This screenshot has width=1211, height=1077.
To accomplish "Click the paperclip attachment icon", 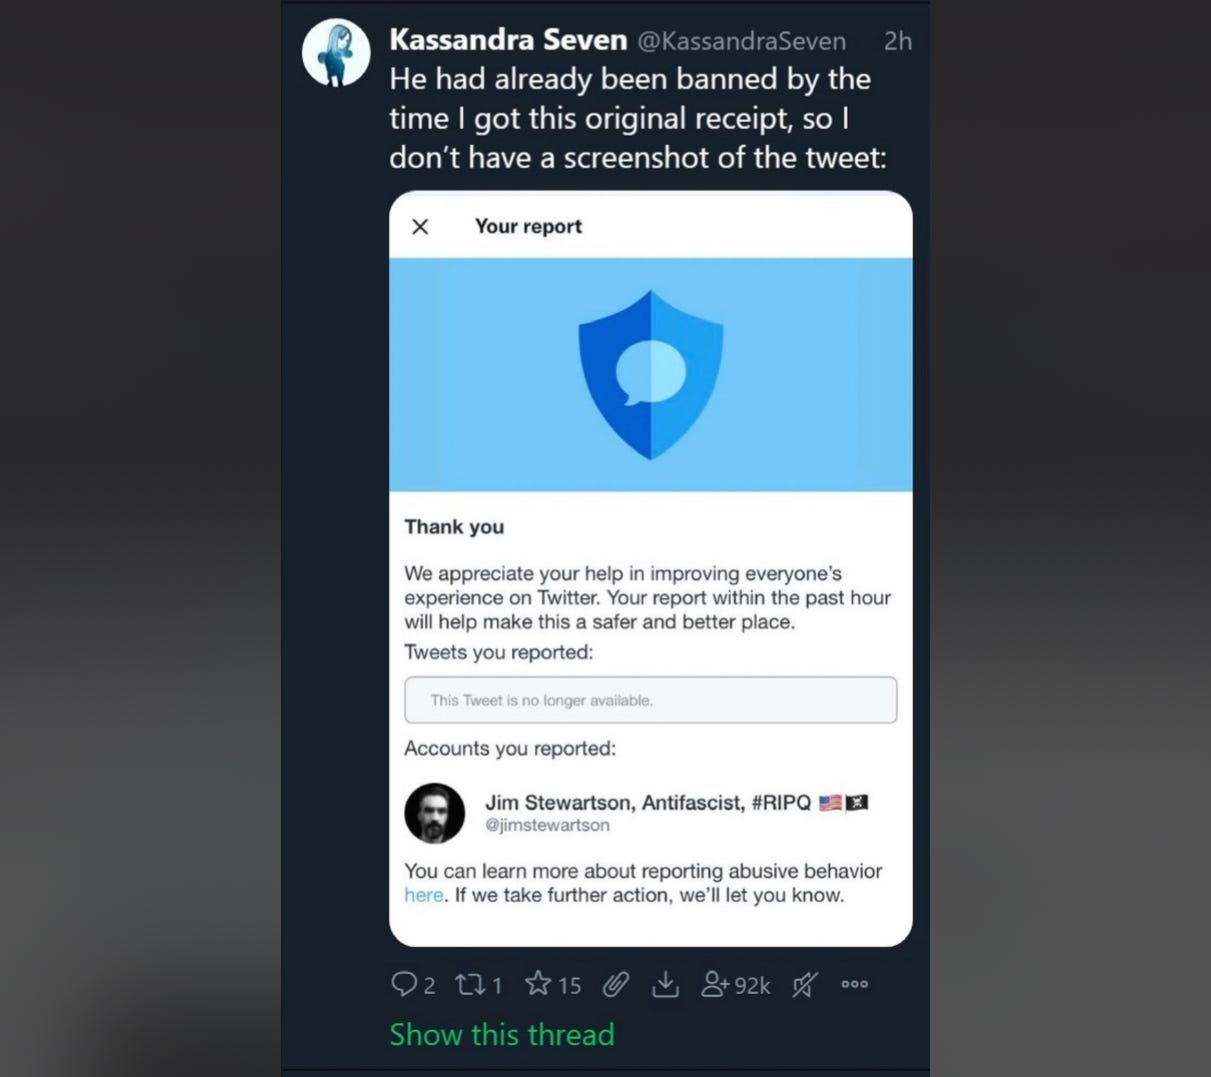I will 616,985.
